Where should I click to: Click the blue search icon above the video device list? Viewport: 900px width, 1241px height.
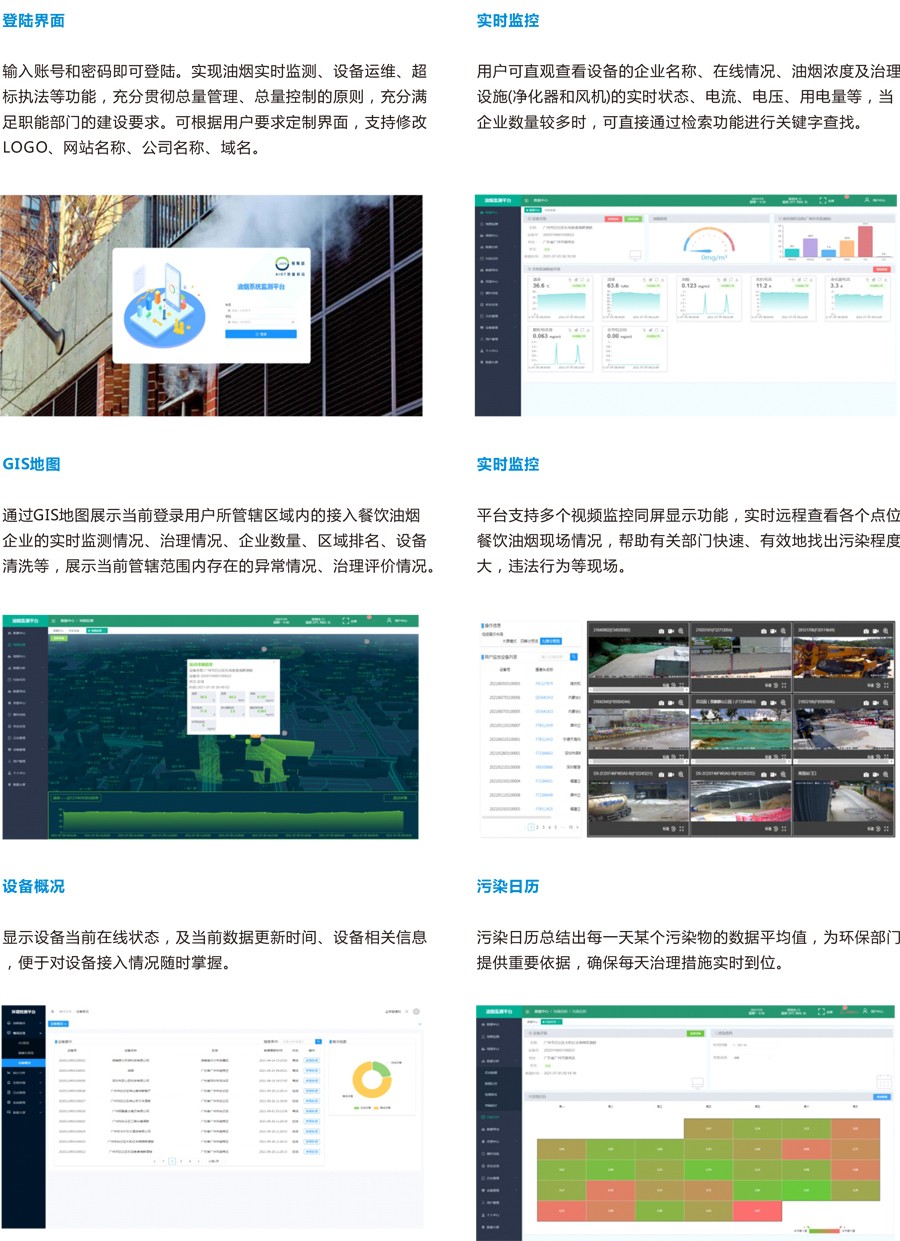573,657
